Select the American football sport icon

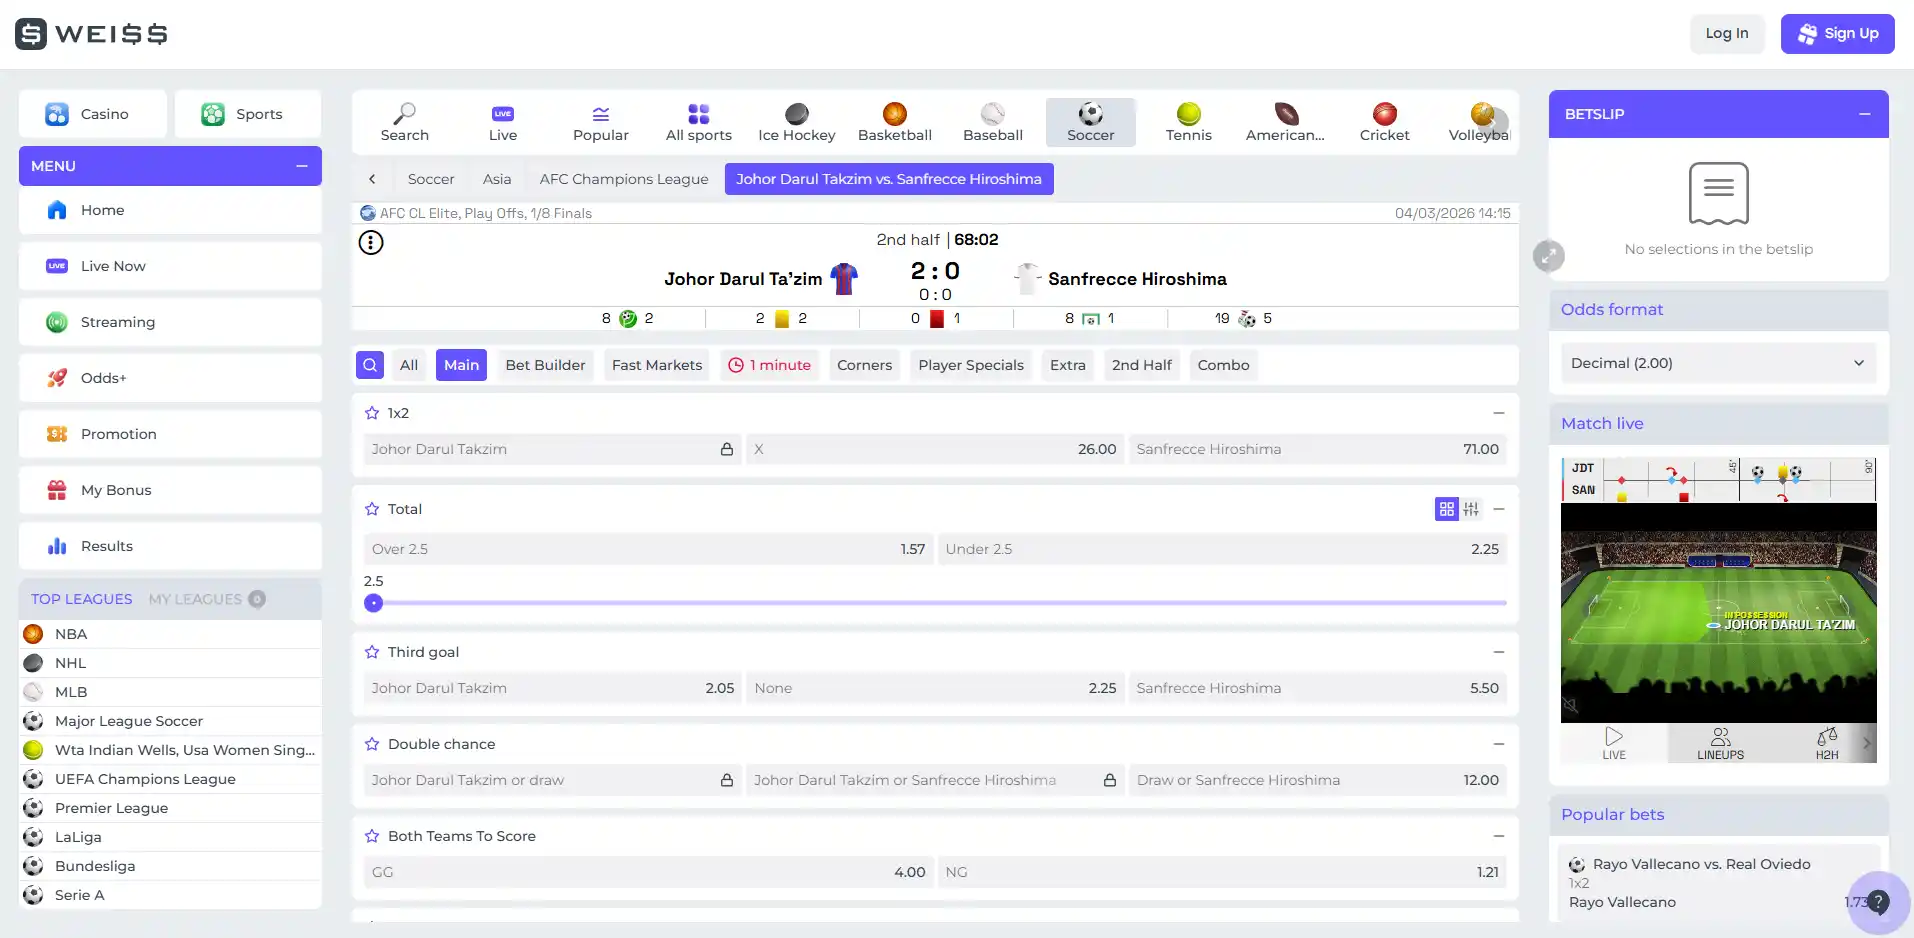coord(1285,122)
